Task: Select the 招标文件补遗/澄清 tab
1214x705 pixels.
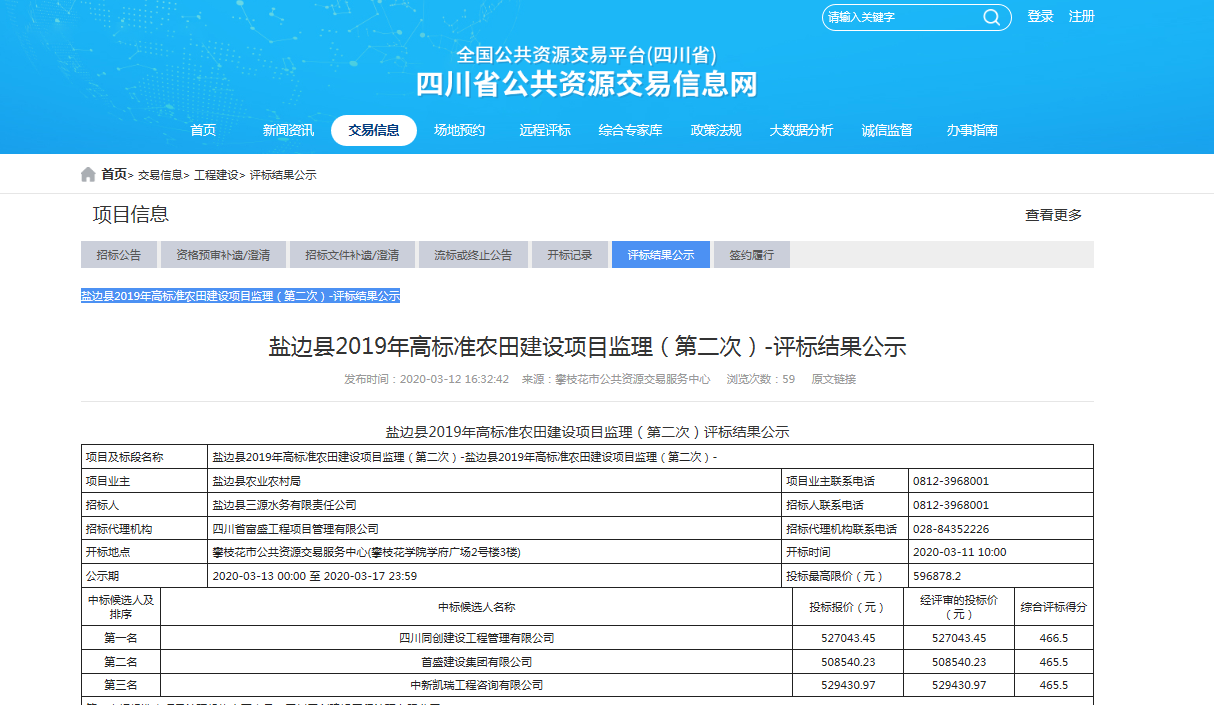Action: coord(352,254)
